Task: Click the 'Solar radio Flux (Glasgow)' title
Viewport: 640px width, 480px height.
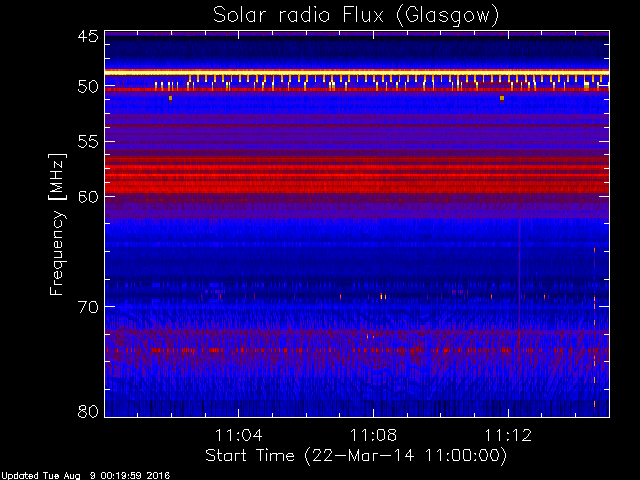Action: [356, 16]
